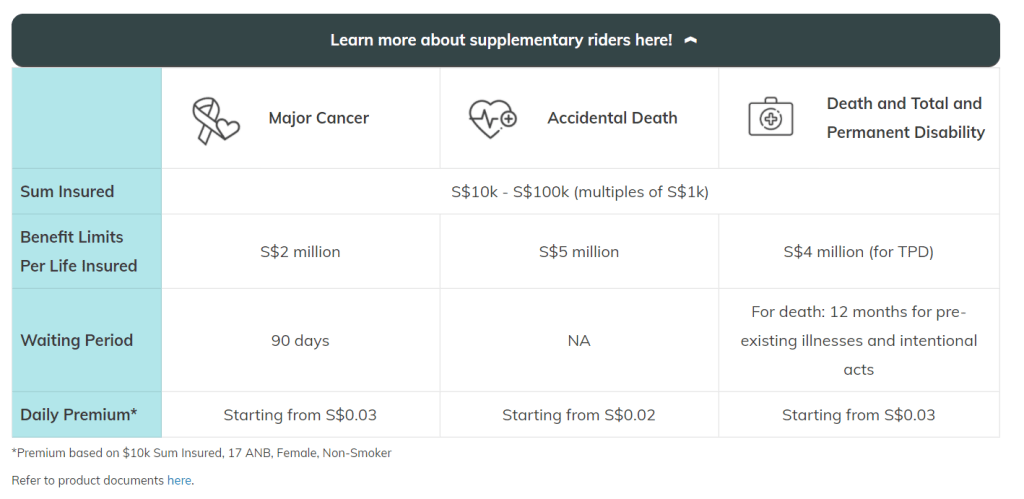Click the 'Starting from S$0.02' premium cell

(579, 414)
